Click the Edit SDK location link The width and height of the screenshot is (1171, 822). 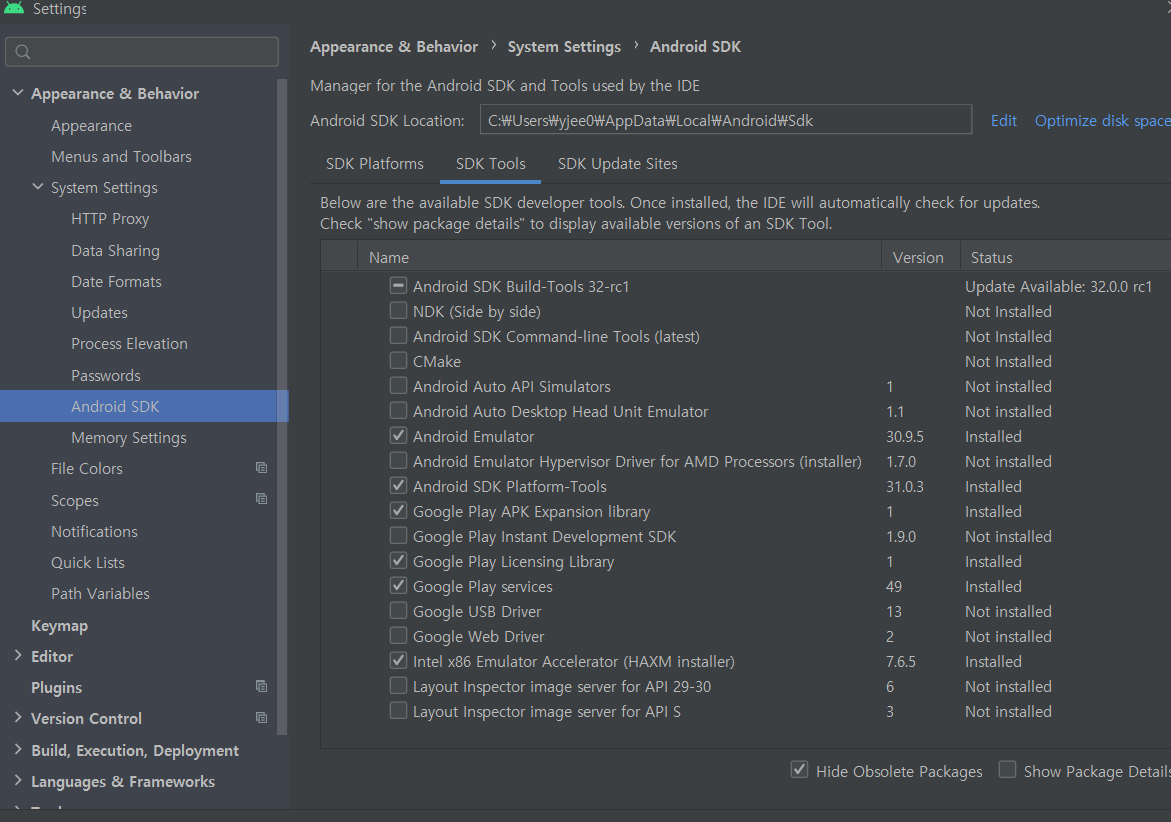pos(1004,120)
